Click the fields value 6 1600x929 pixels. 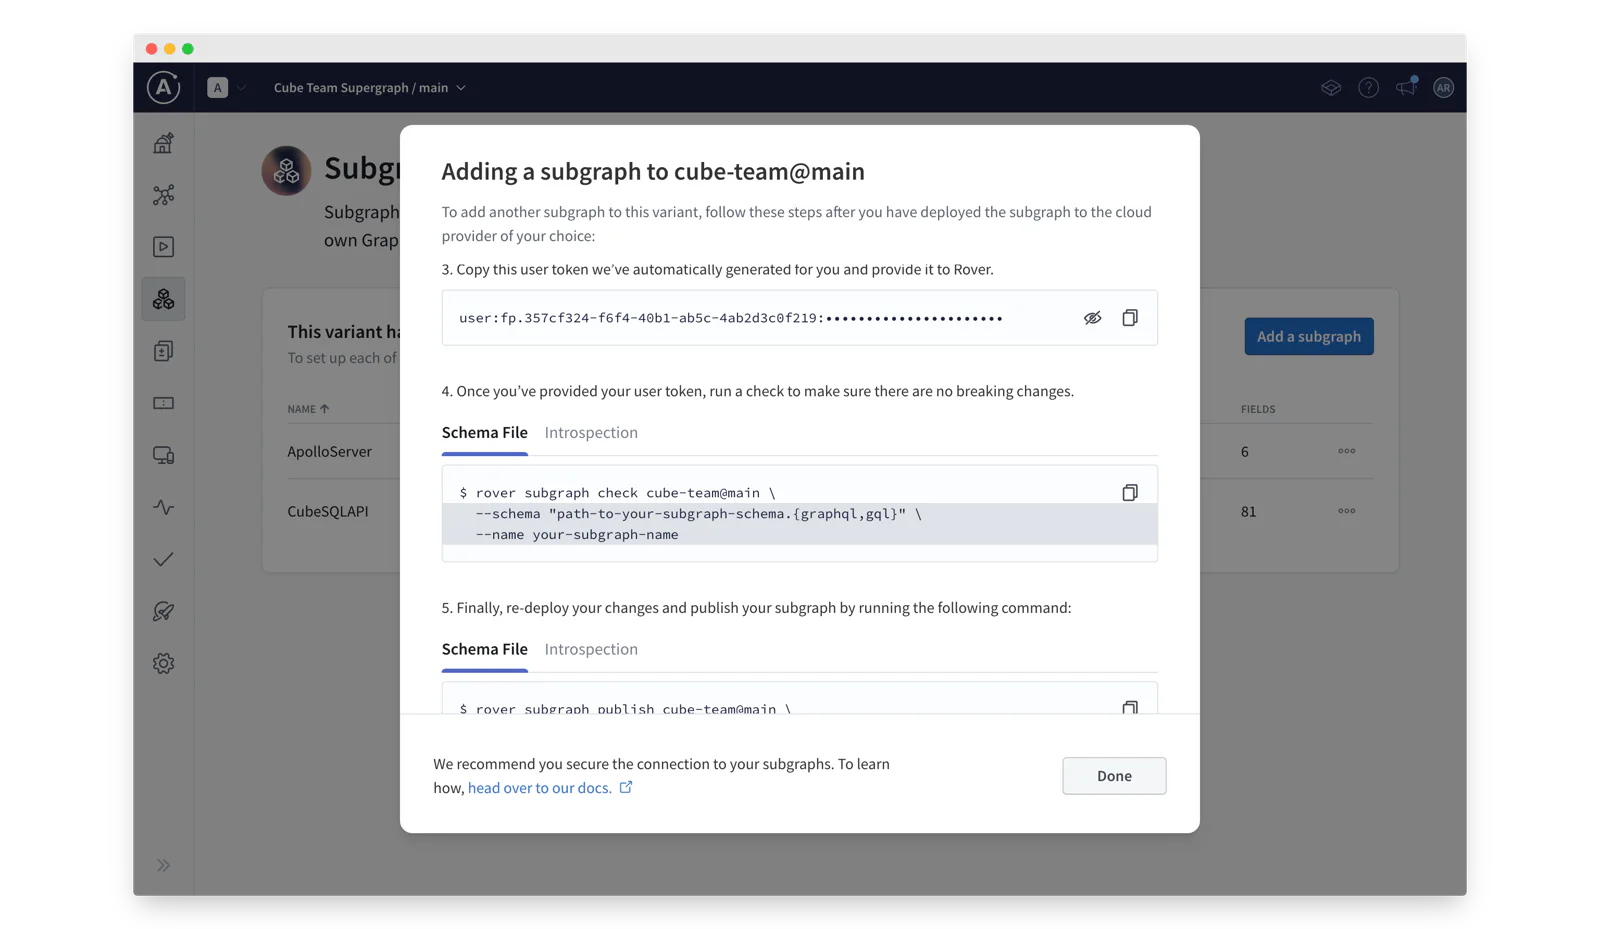1245,452
